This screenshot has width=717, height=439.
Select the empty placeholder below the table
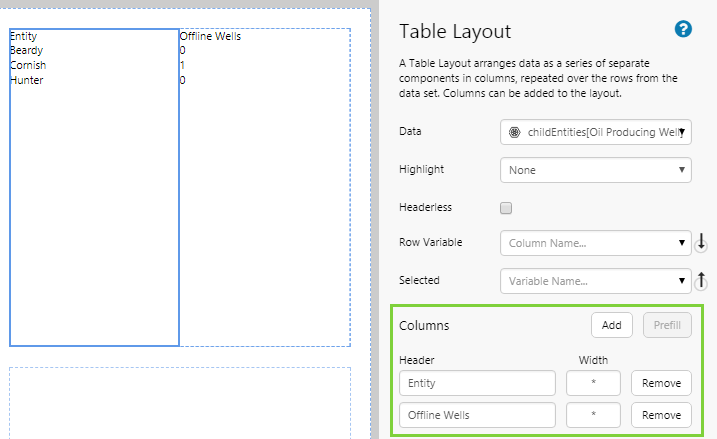coord(180,400)
